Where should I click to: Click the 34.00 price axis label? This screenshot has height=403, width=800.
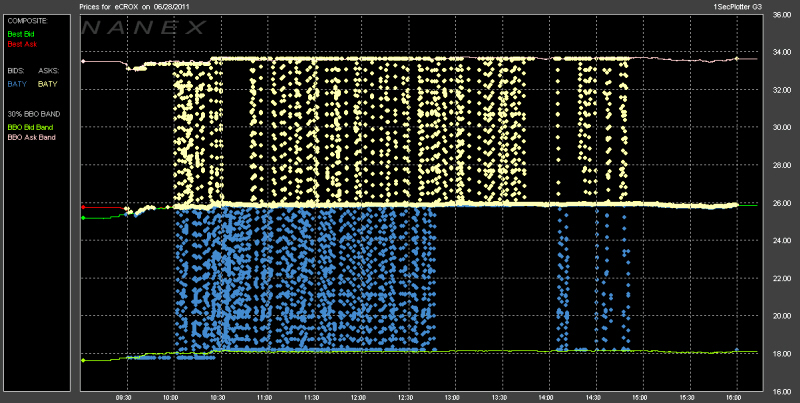click(x=780, y=52)
